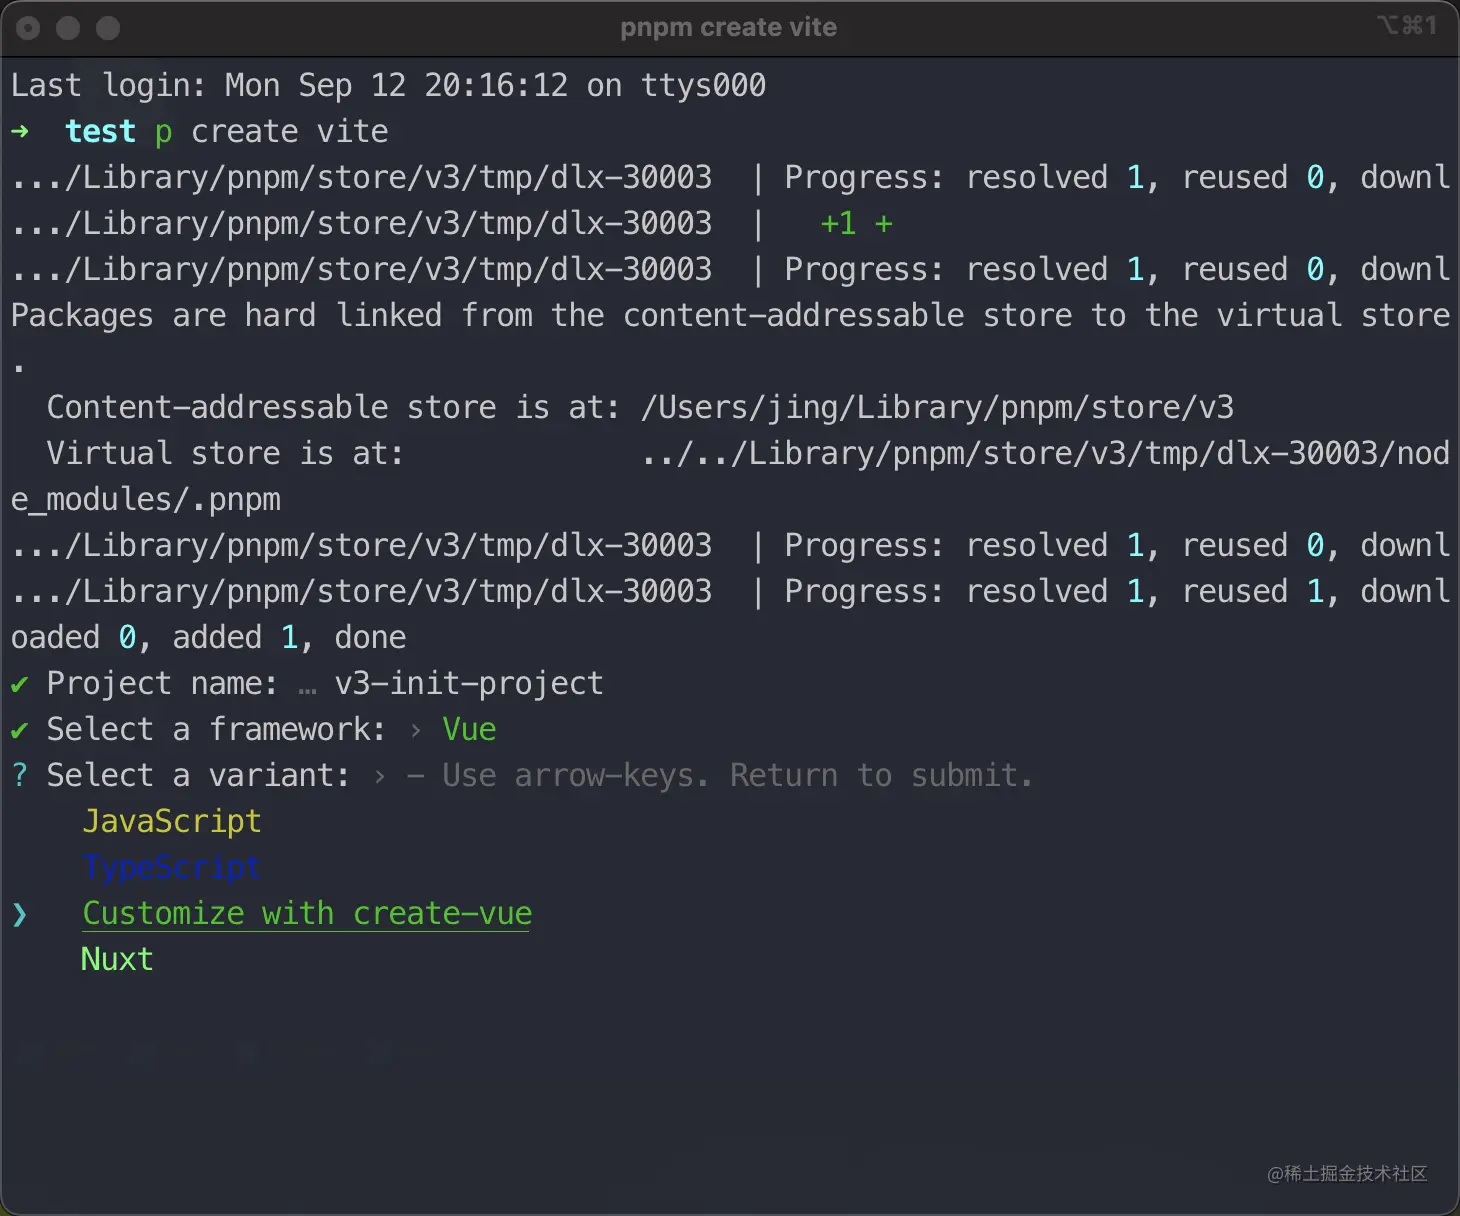Click the hint 'Use arrow-keys. Return to submit.'
Viewport: 1460px width, 1216px height.
coord(737,775)
